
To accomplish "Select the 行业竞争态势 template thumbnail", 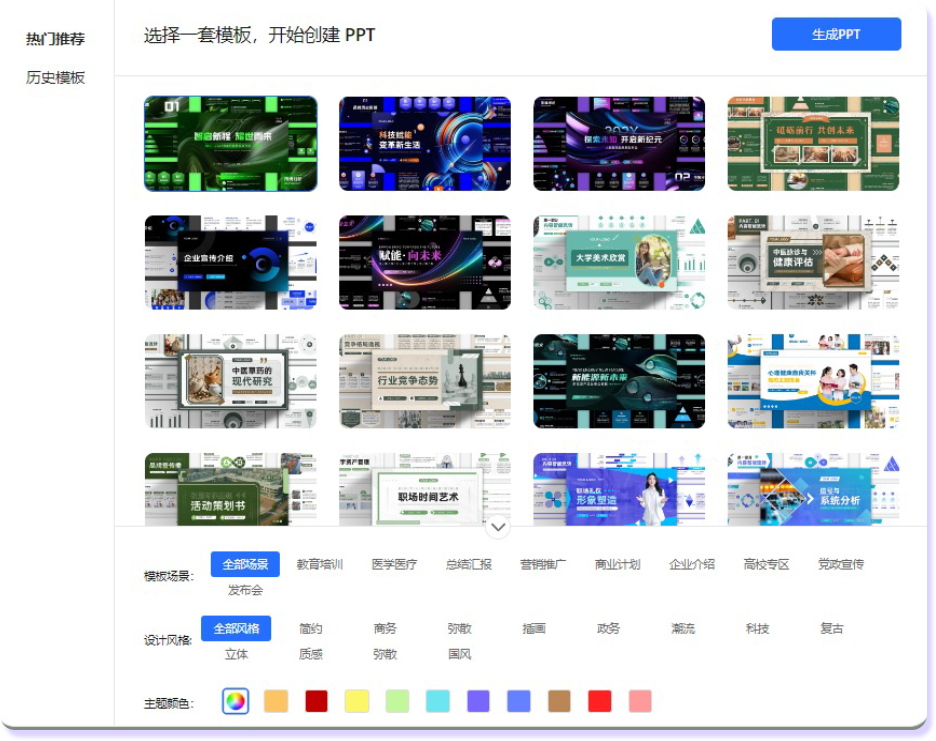I will point(425,381).
